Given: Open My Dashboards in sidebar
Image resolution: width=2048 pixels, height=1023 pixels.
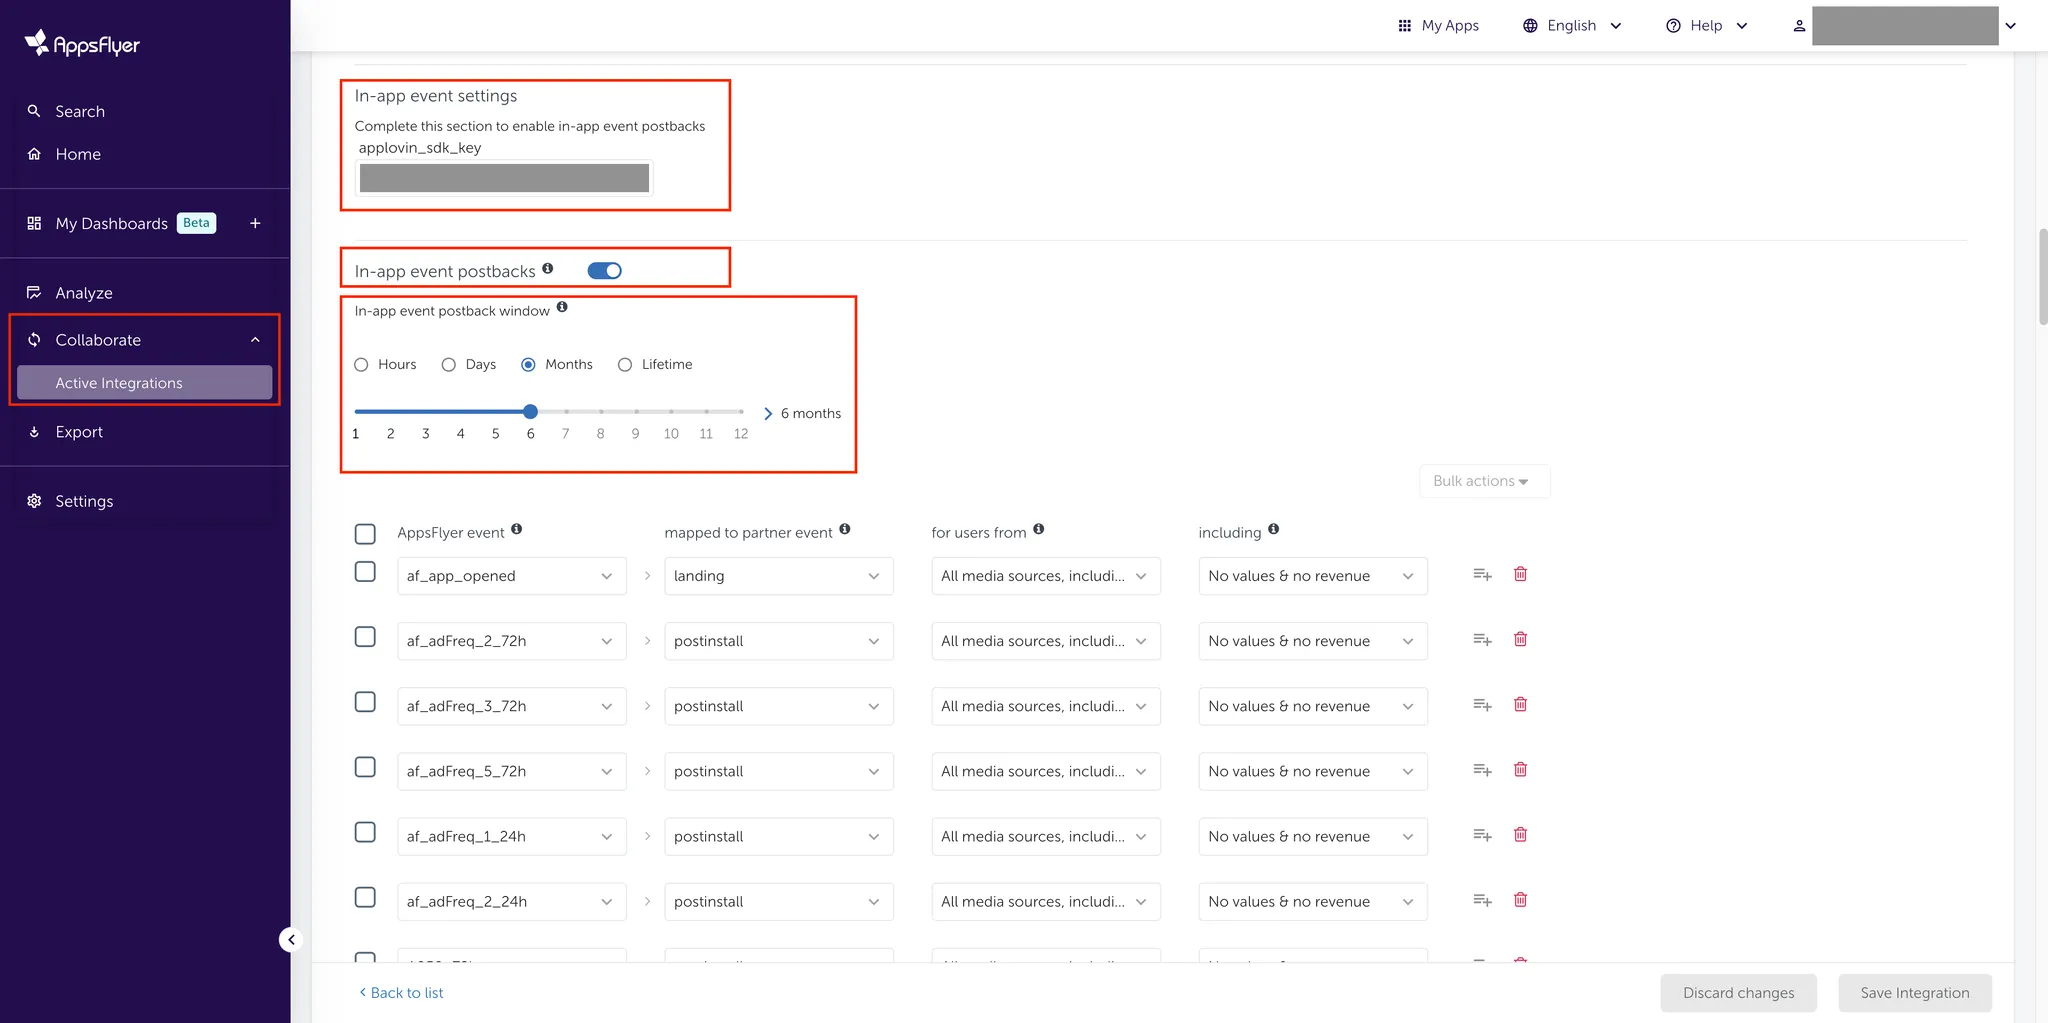Looking at the screenshot, I should 112,223.
